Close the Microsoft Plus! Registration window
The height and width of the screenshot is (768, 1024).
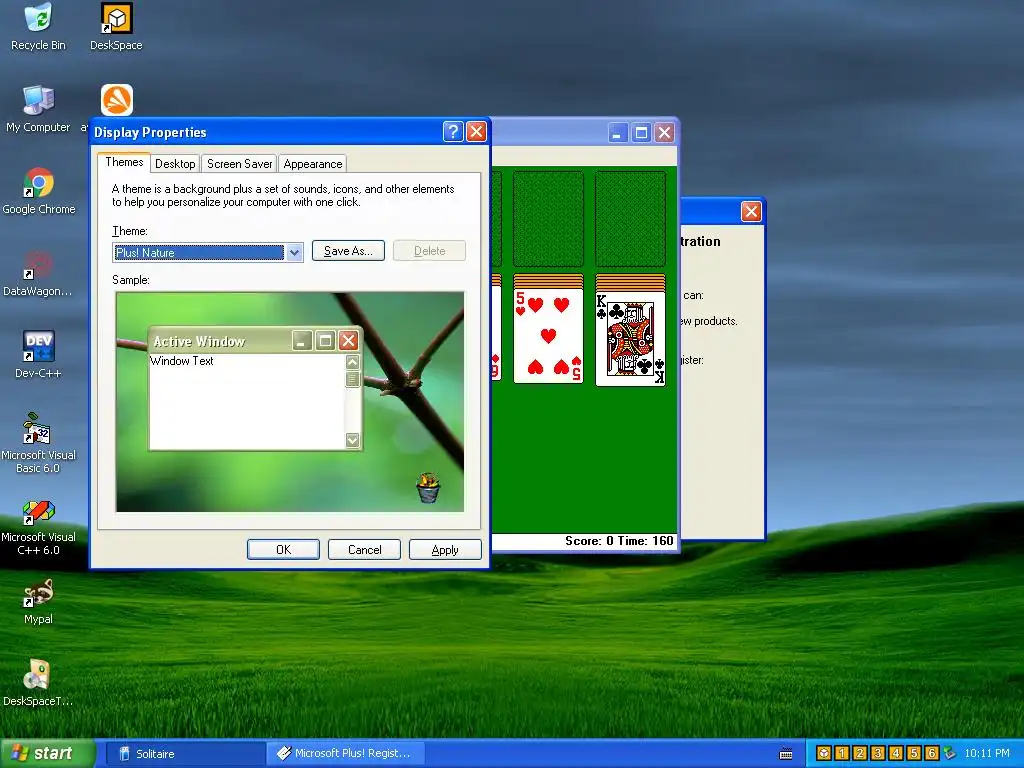tap(751, 212)
